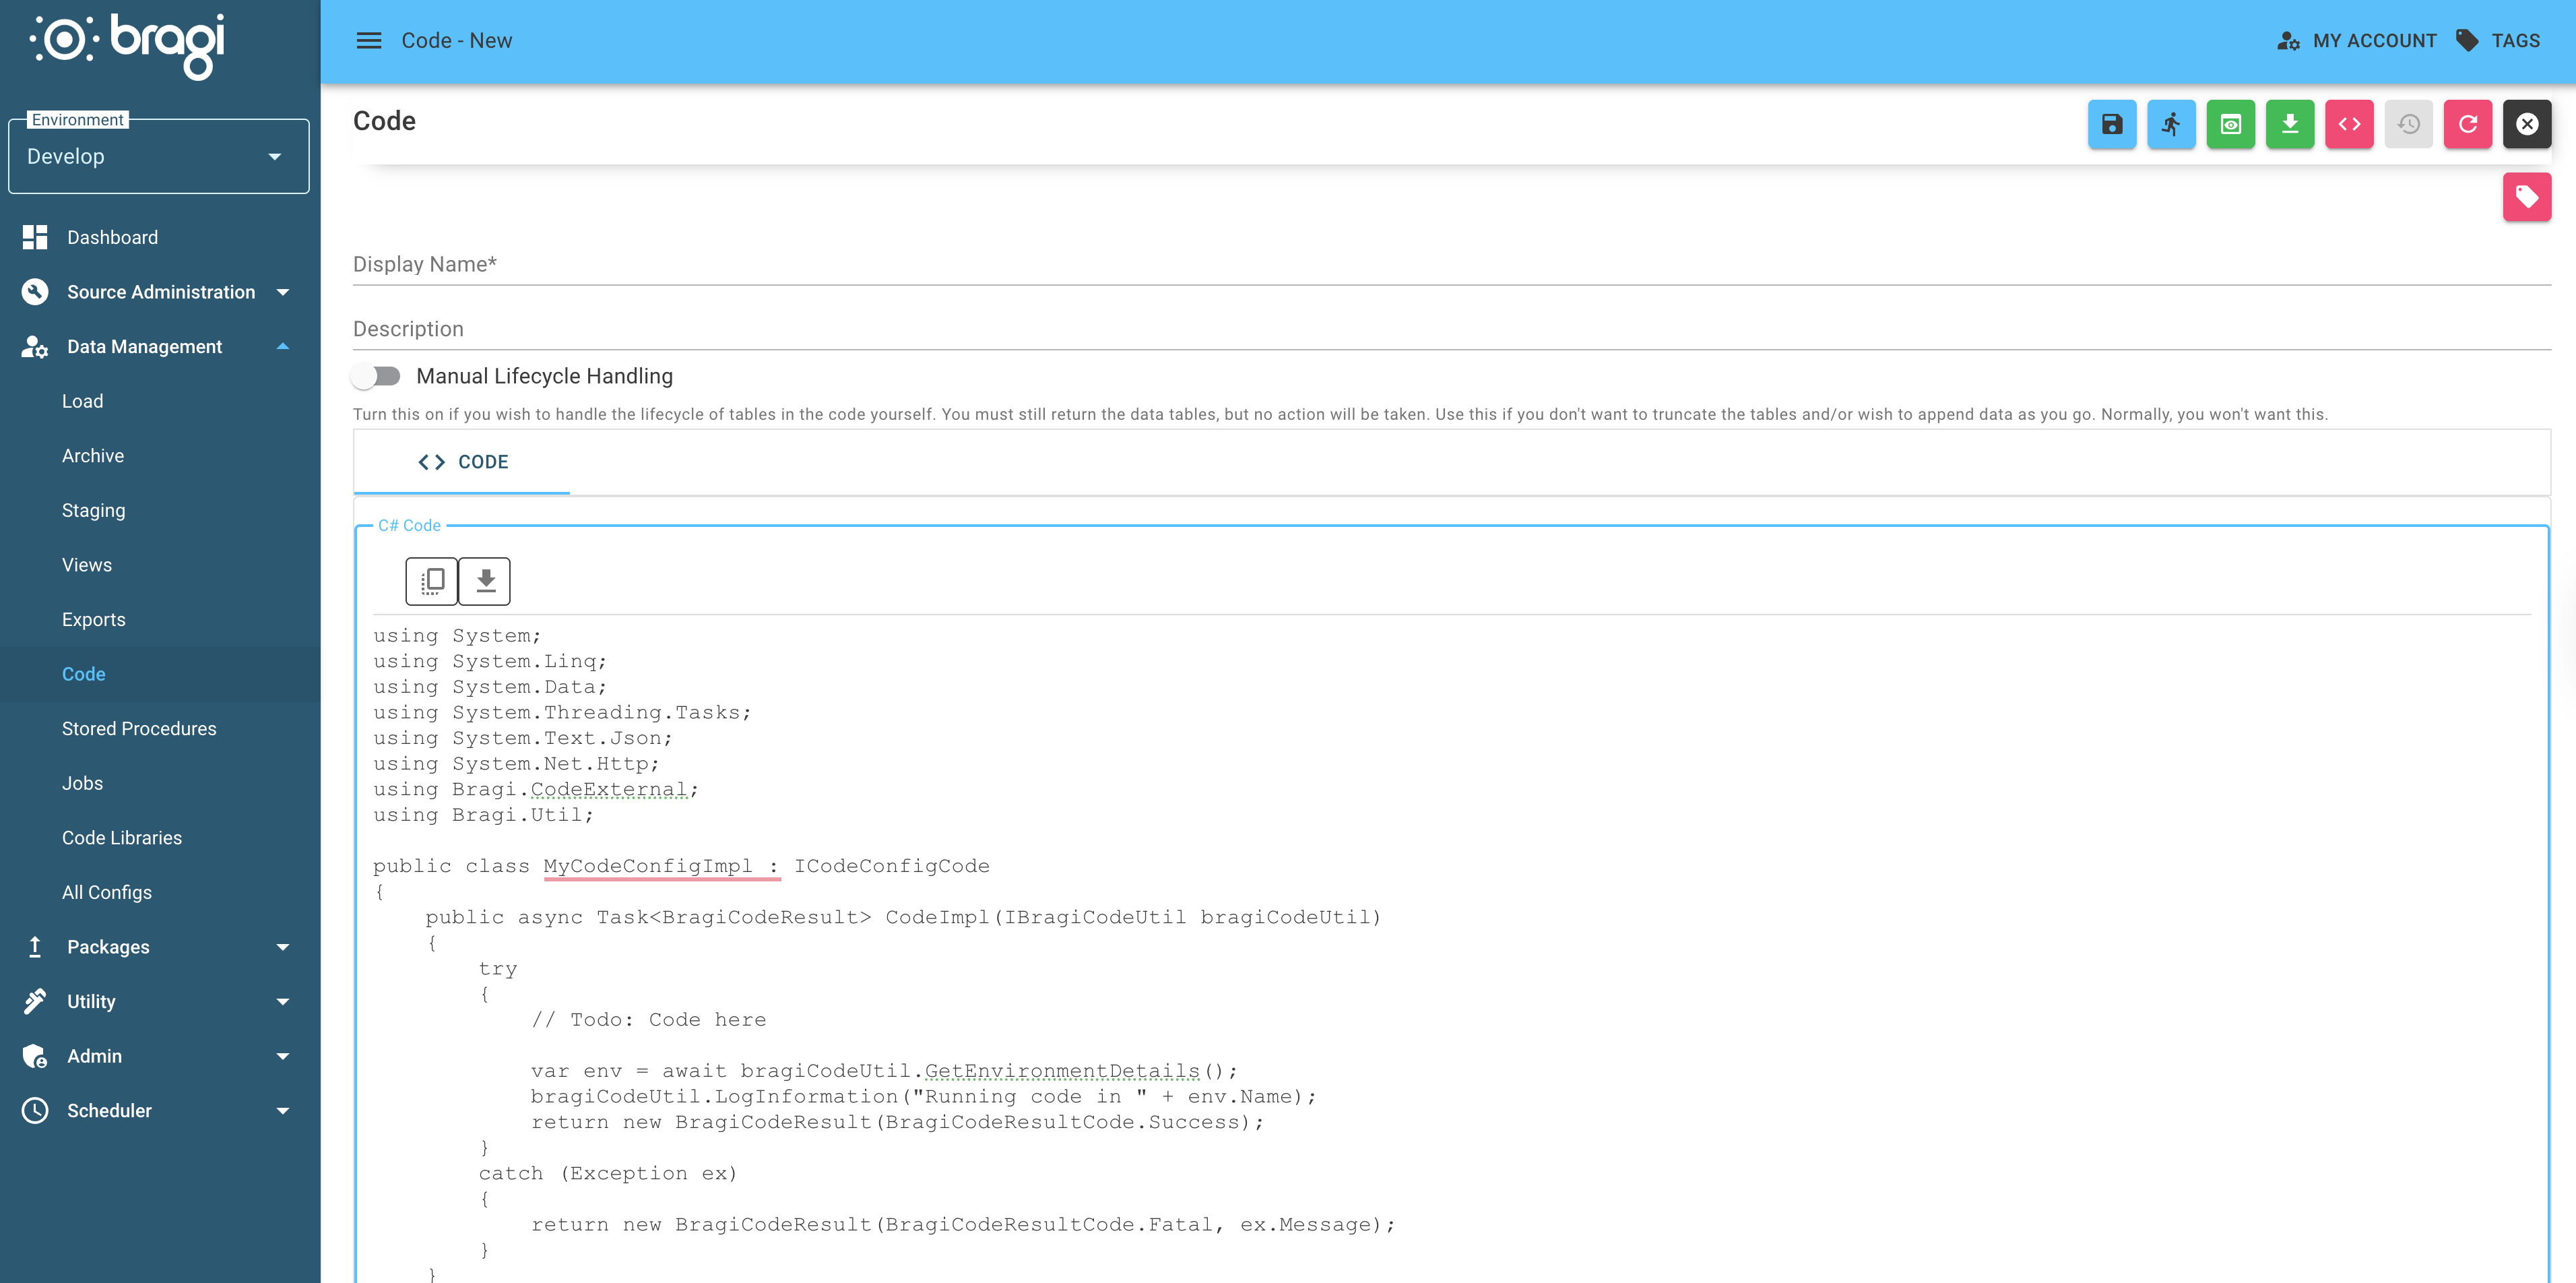Click on 'MyCodeConfigImpl' in the code

pyautogui.click(x=647, y=866)
